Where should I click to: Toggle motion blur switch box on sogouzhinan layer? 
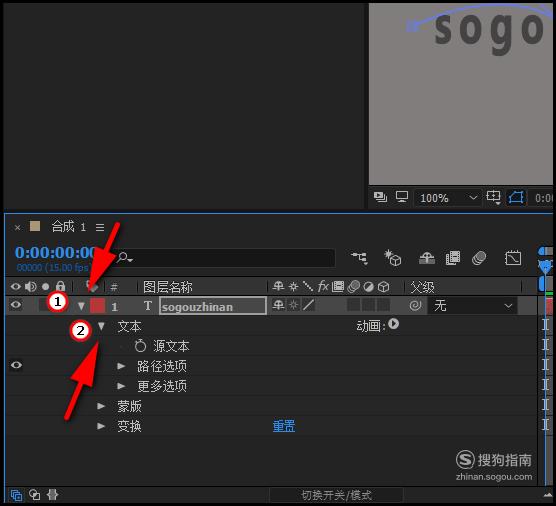click(x=353, y=305)
